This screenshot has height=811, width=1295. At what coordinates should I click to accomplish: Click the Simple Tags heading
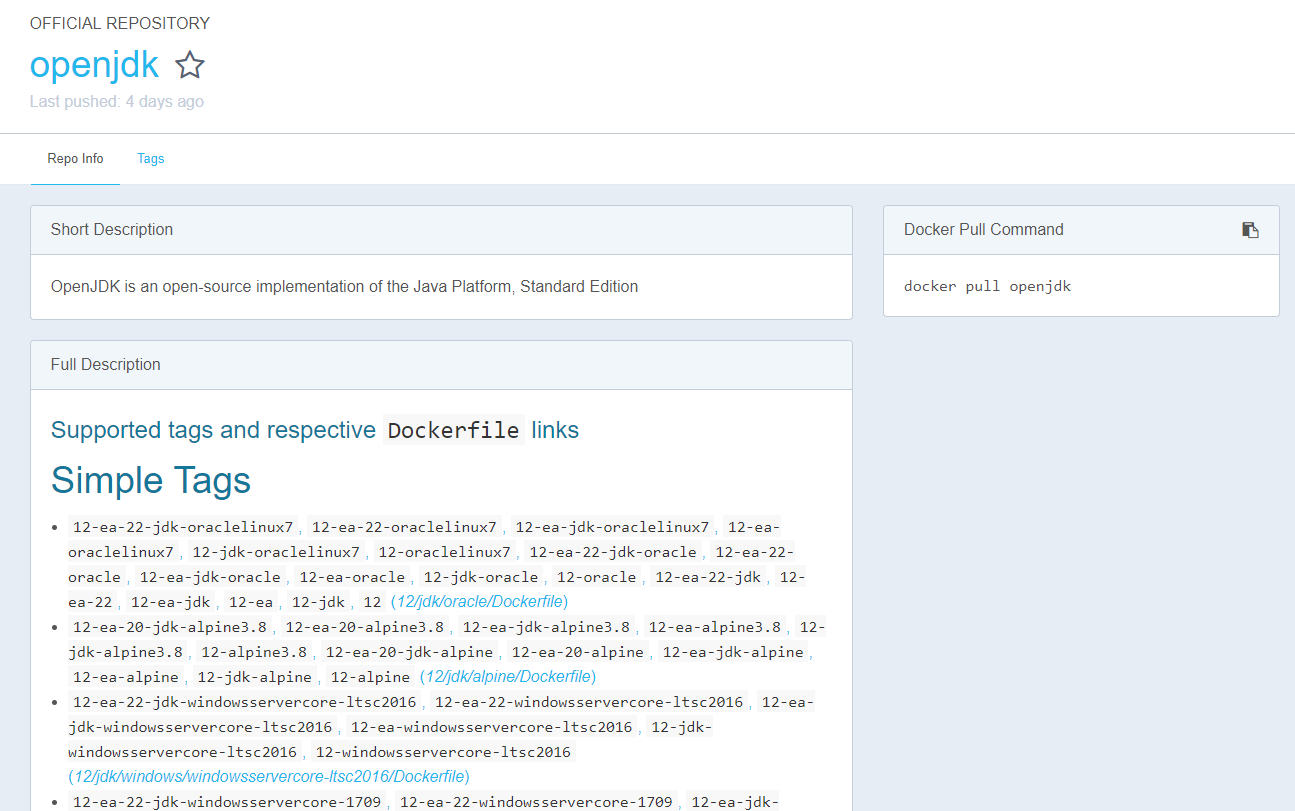(151, 481)
